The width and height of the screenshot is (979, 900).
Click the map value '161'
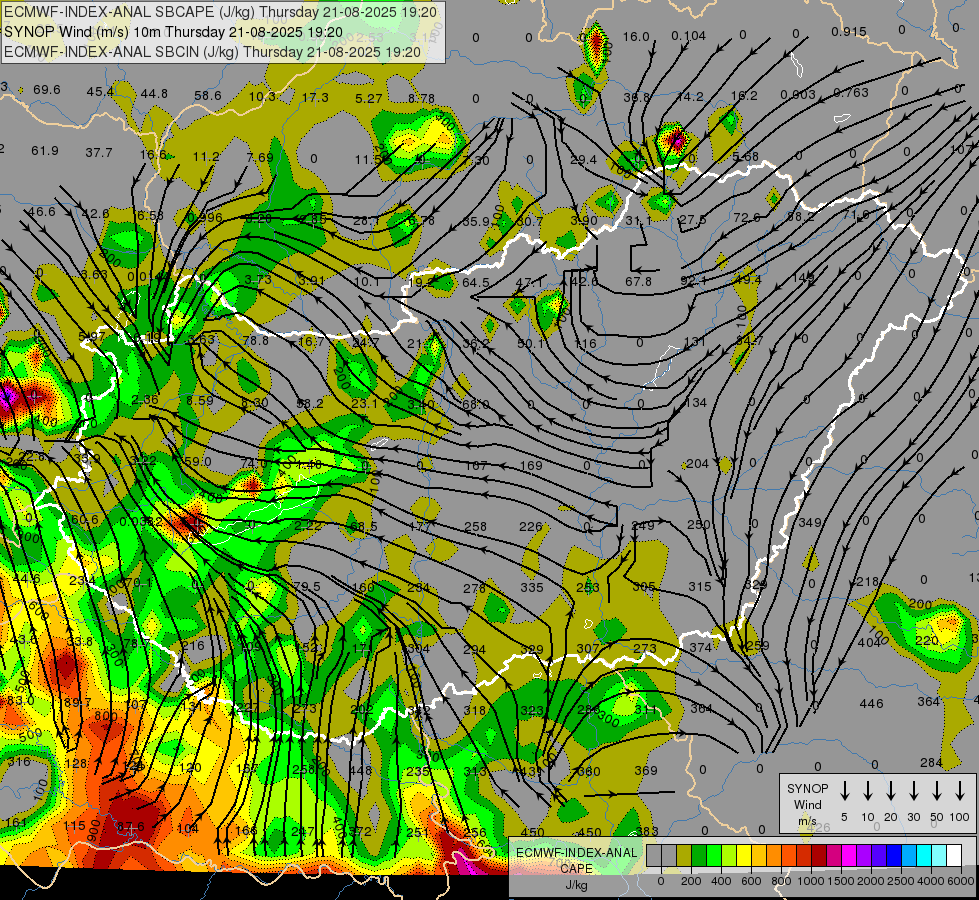[x=16, y=823]
